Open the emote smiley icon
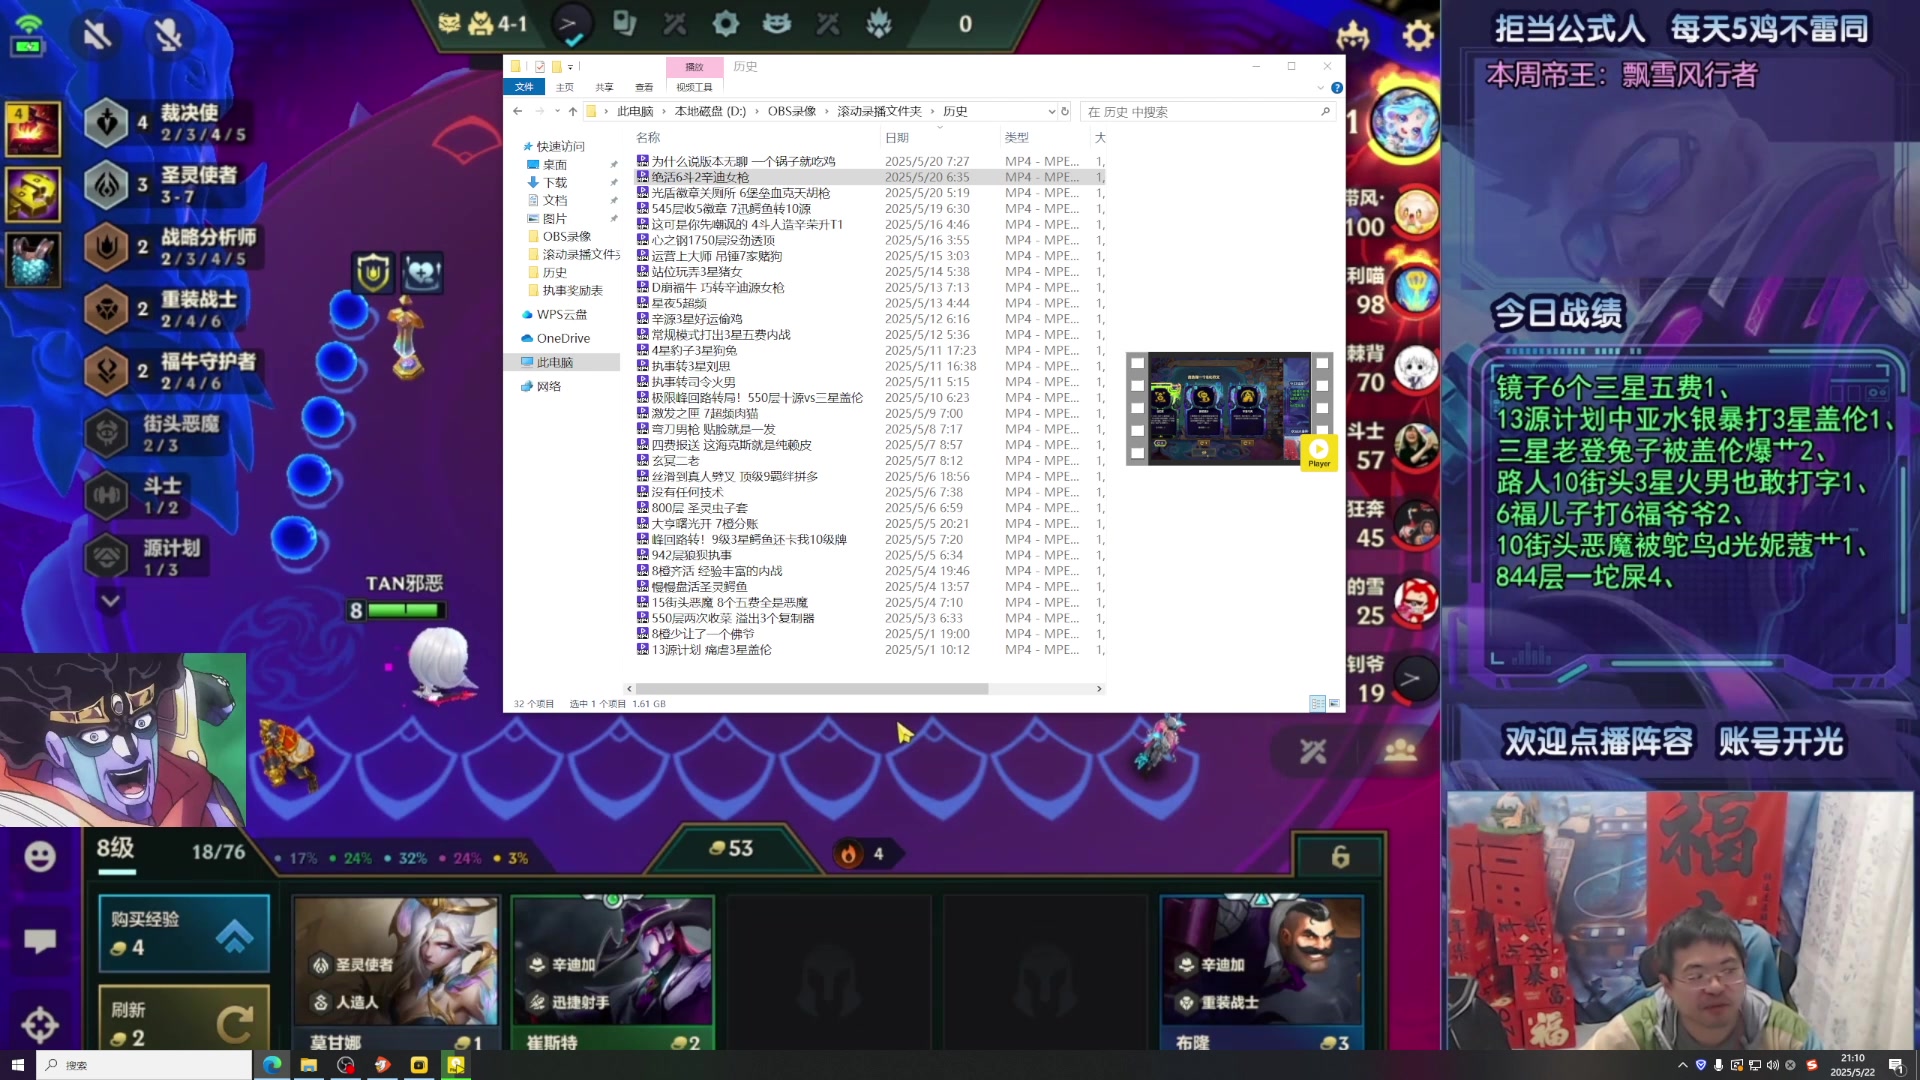This screenshot has height=1080, width=1920. click(40, 857)
